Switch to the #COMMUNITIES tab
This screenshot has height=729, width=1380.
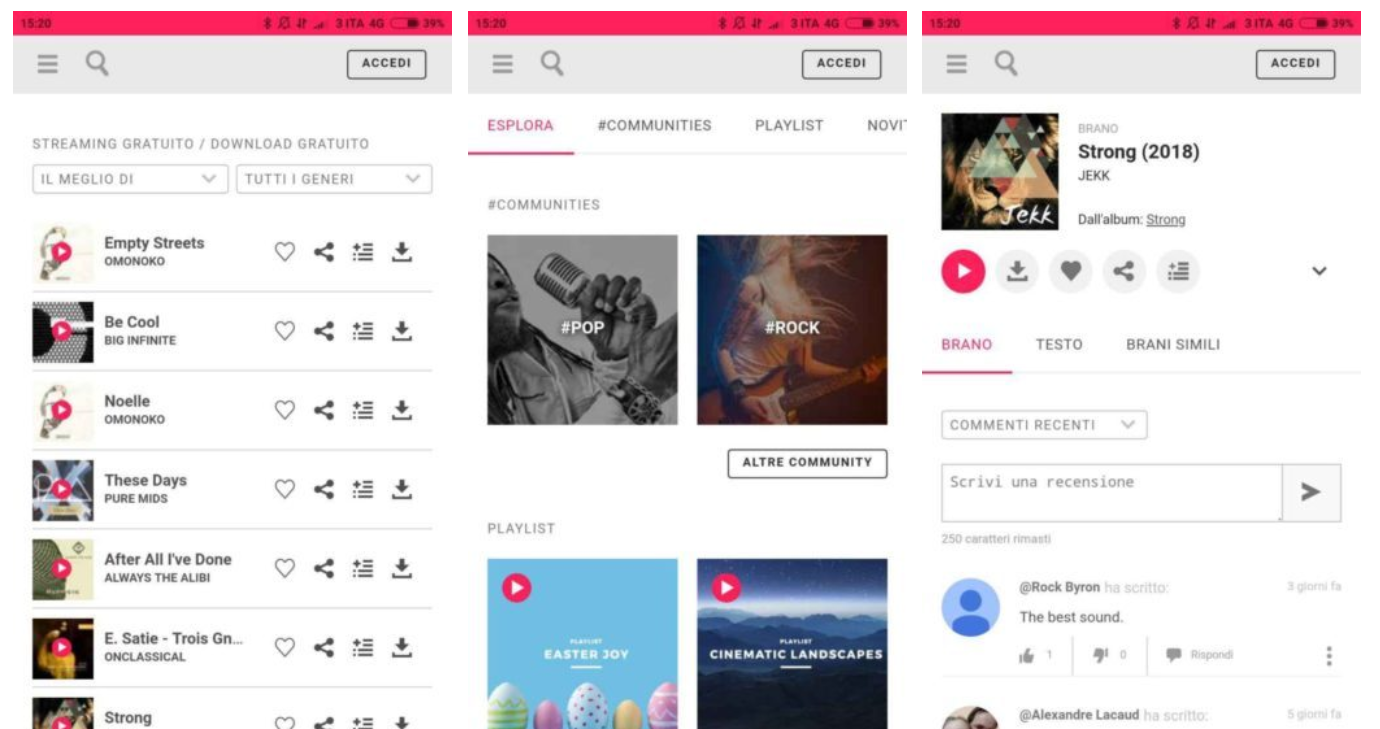pos(654,125)
